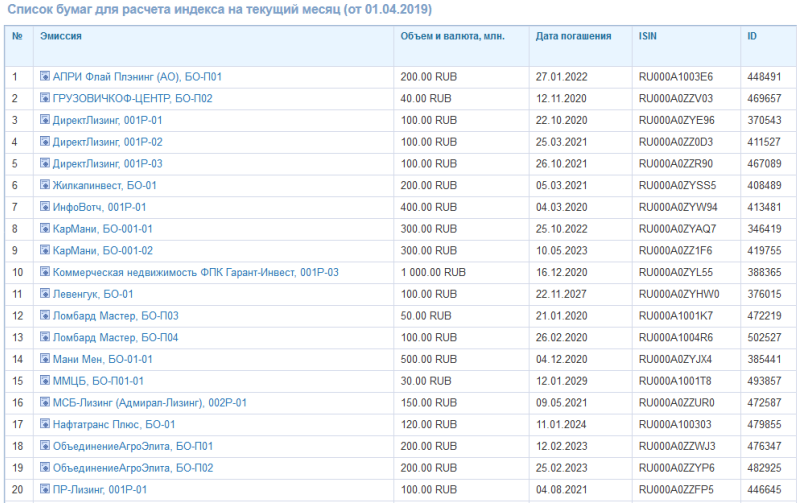The width and height of the screenshot is (800, 503).
Task: Open the АПРИ Флай Плэнинг (АО), БО-П01 link
Action: tap(137, 77)
